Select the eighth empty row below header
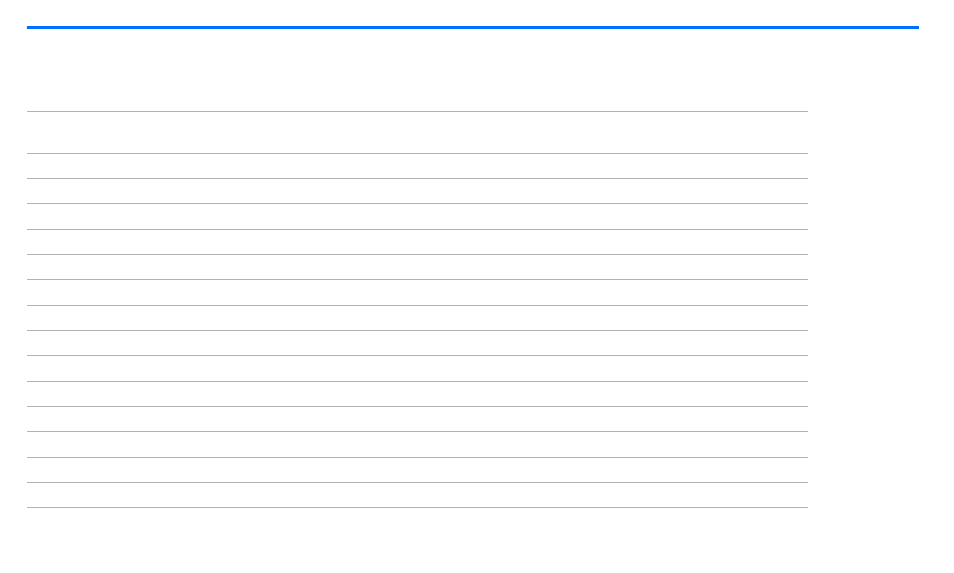 (417, 343)
